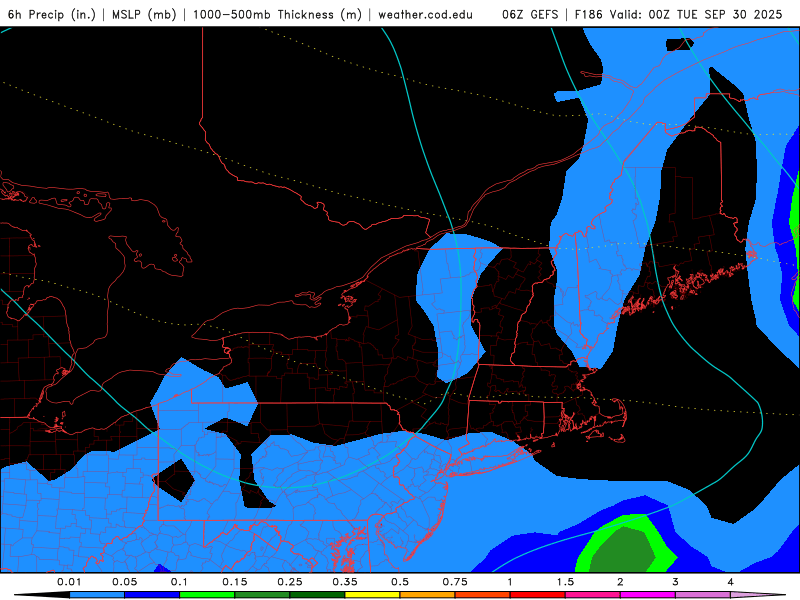Click the bright green 0.1–0.15 legend swatch
The height and width of the screenshot is (600, 800).
207,595
